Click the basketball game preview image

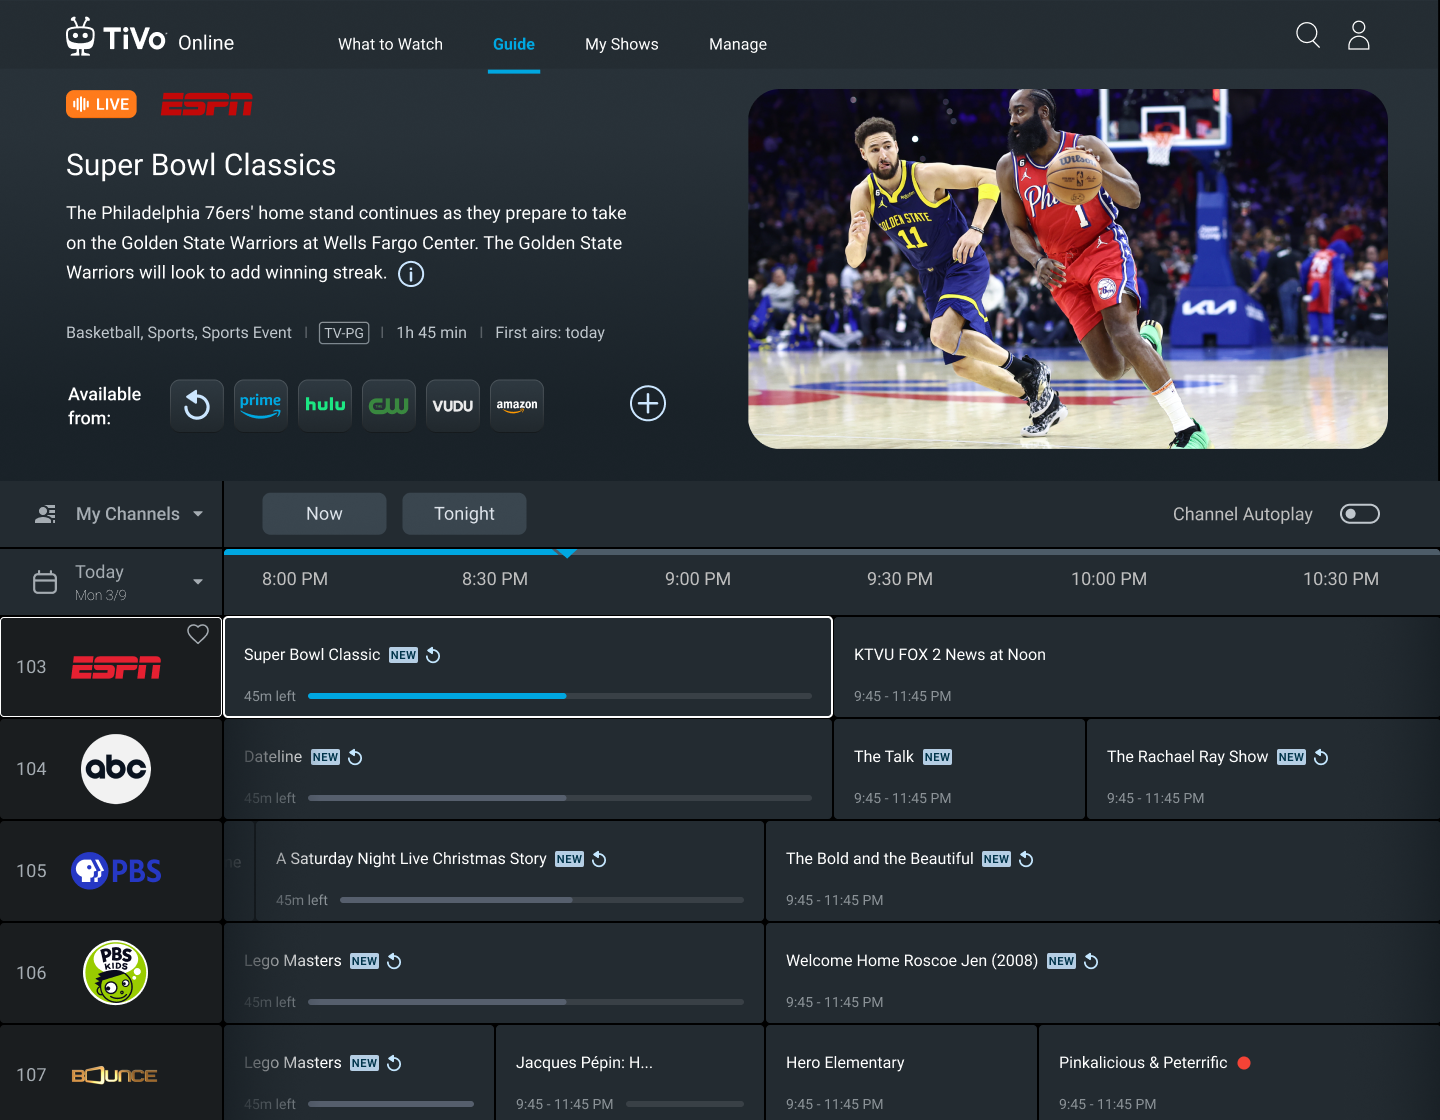click(x=1068, y=269)
